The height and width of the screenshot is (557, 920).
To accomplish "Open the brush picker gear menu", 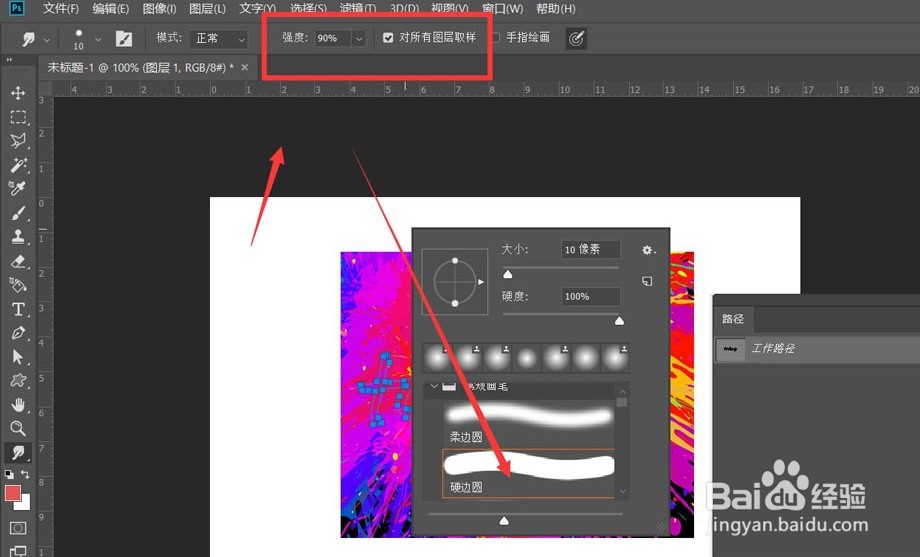I will click(647, 250).
